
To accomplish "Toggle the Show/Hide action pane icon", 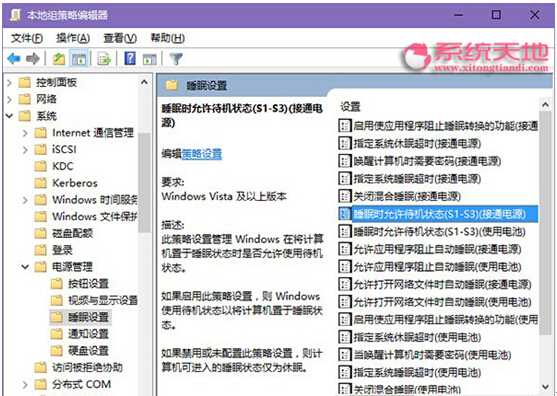I will 150,59.
